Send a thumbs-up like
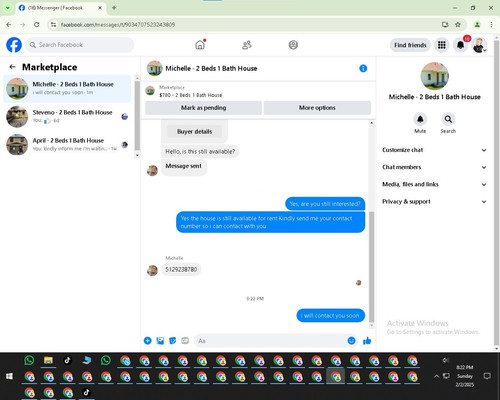500x400 pixels. [x=367, y=340]
